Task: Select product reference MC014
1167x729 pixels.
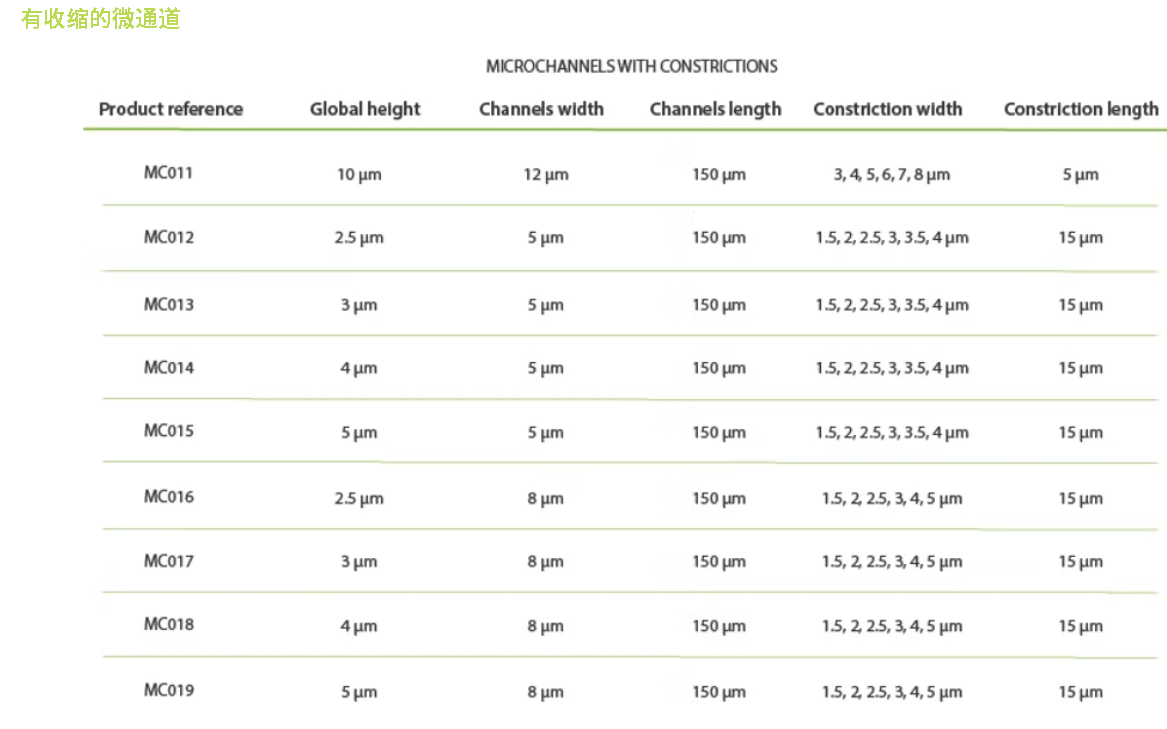Action: (x=168, y=367)
